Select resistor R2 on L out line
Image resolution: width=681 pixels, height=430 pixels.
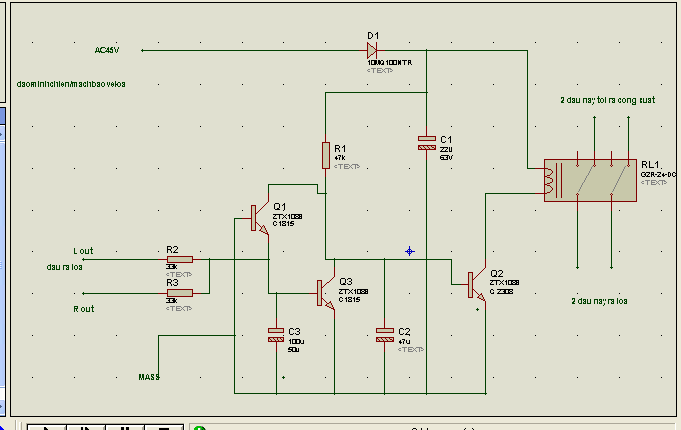tap(180, 259)
